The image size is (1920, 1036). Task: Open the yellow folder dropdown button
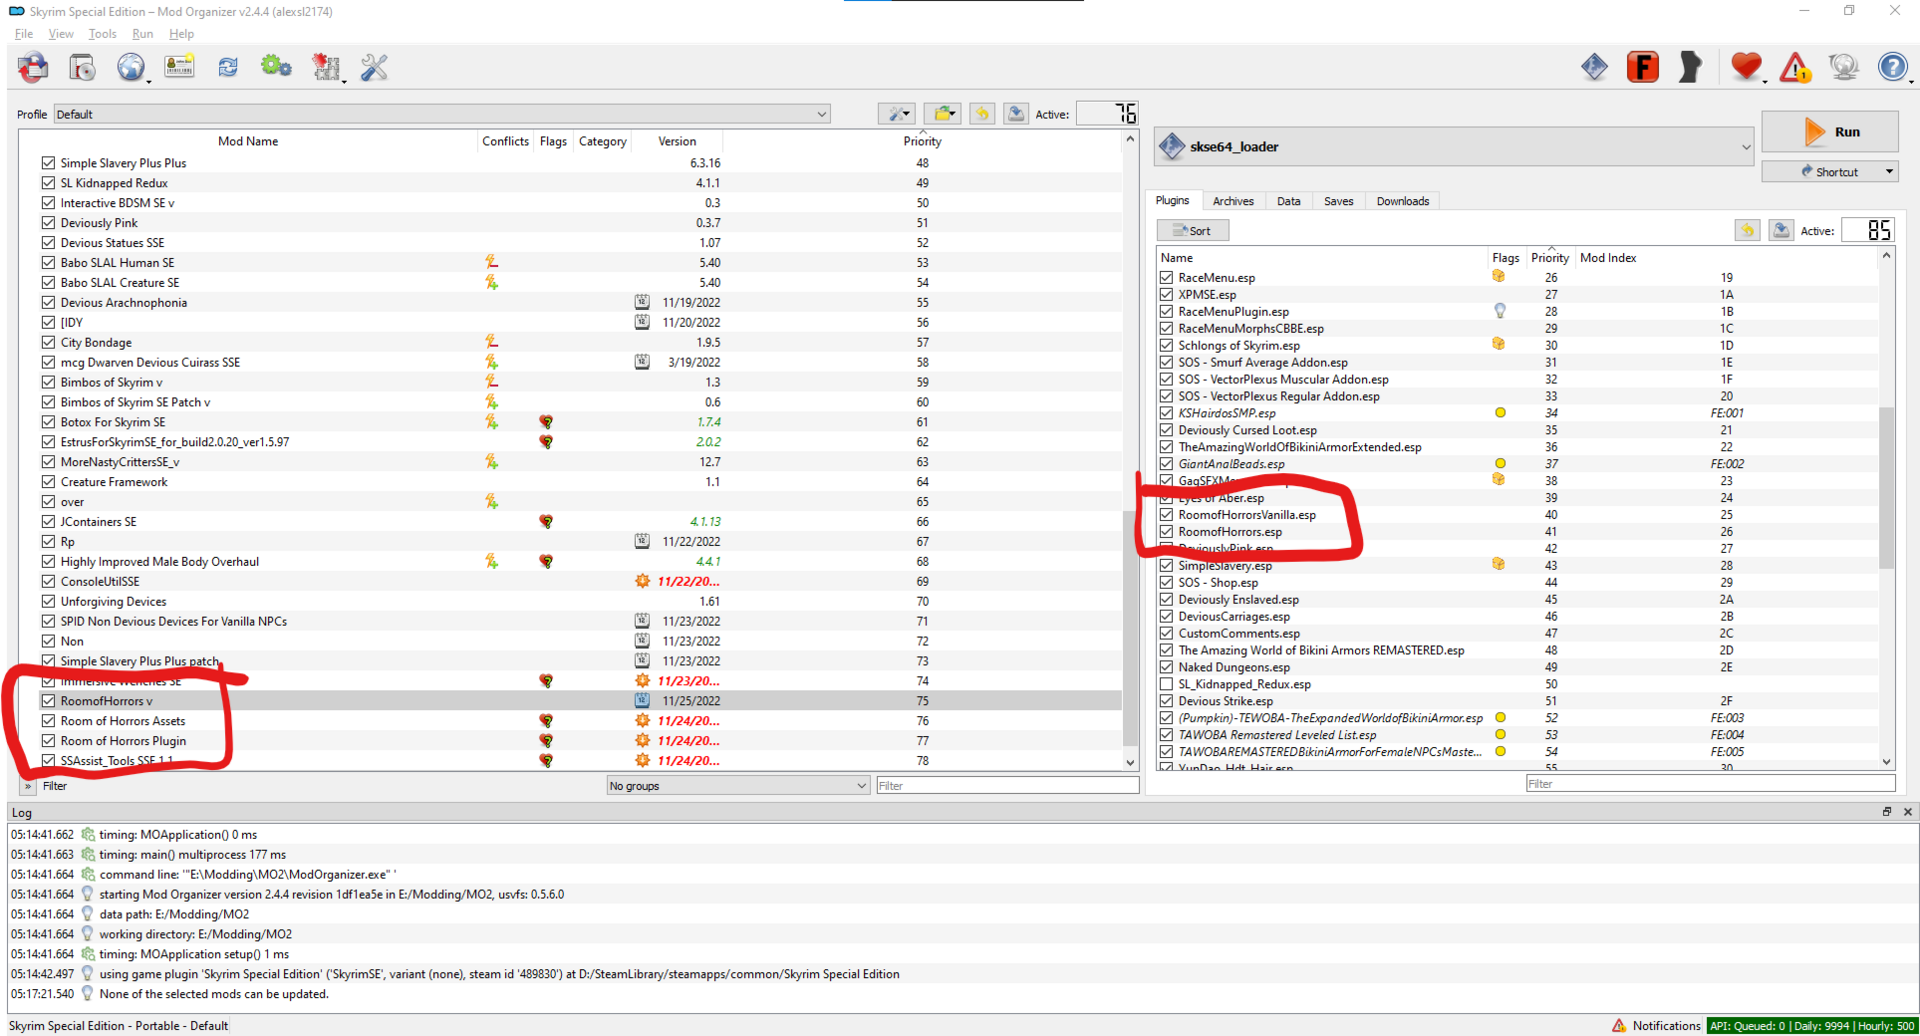942,114
